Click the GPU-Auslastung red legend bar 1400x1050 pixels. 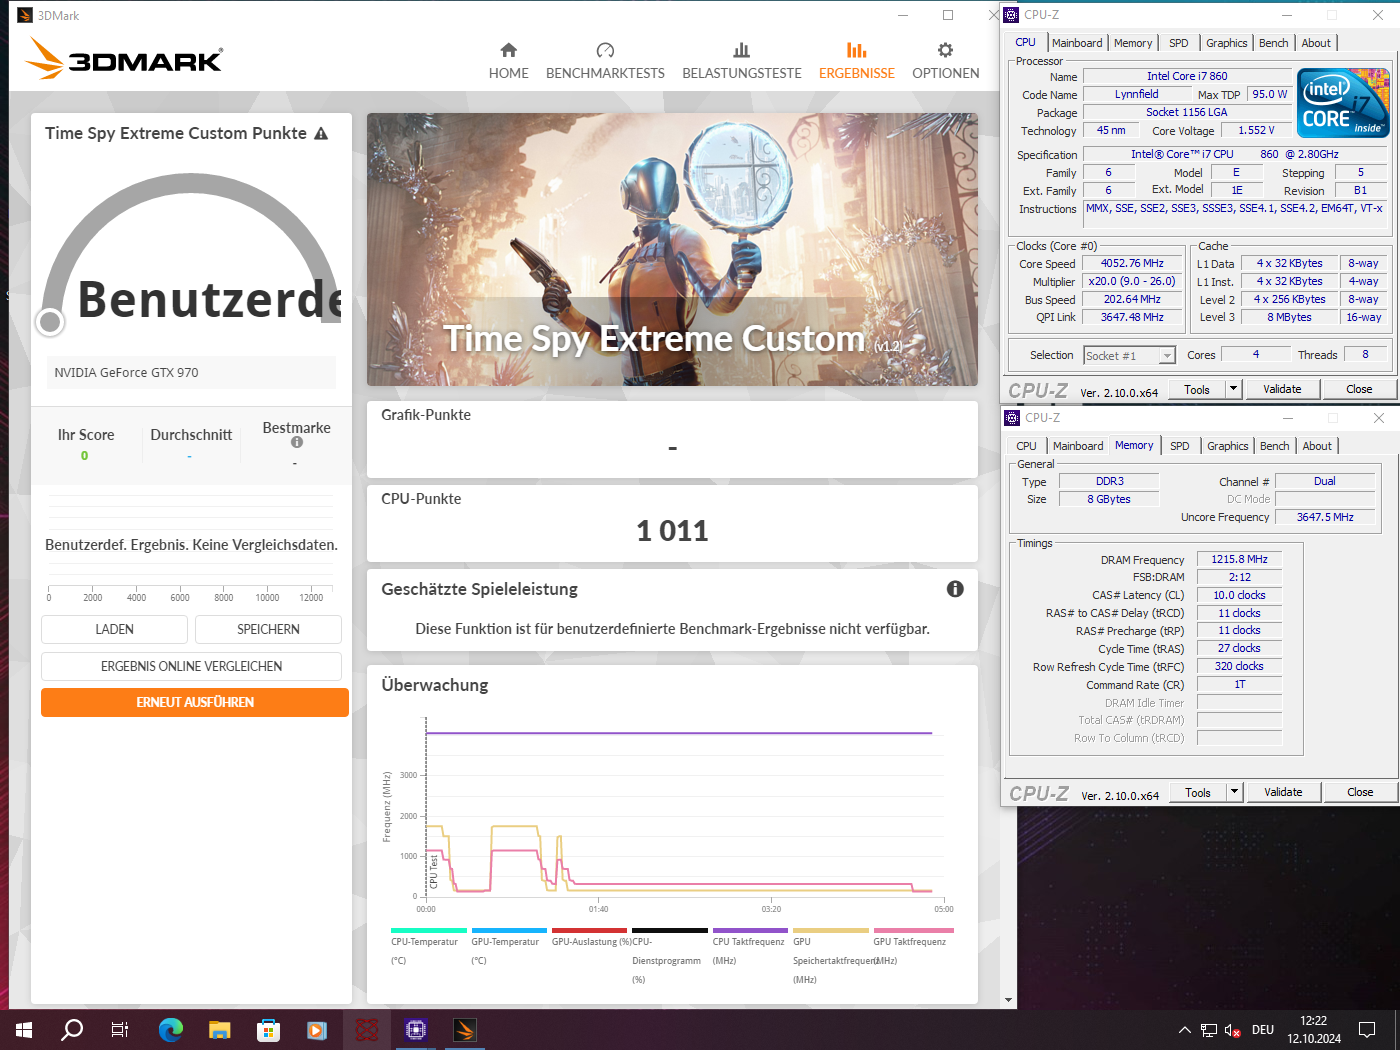point(590,931)
